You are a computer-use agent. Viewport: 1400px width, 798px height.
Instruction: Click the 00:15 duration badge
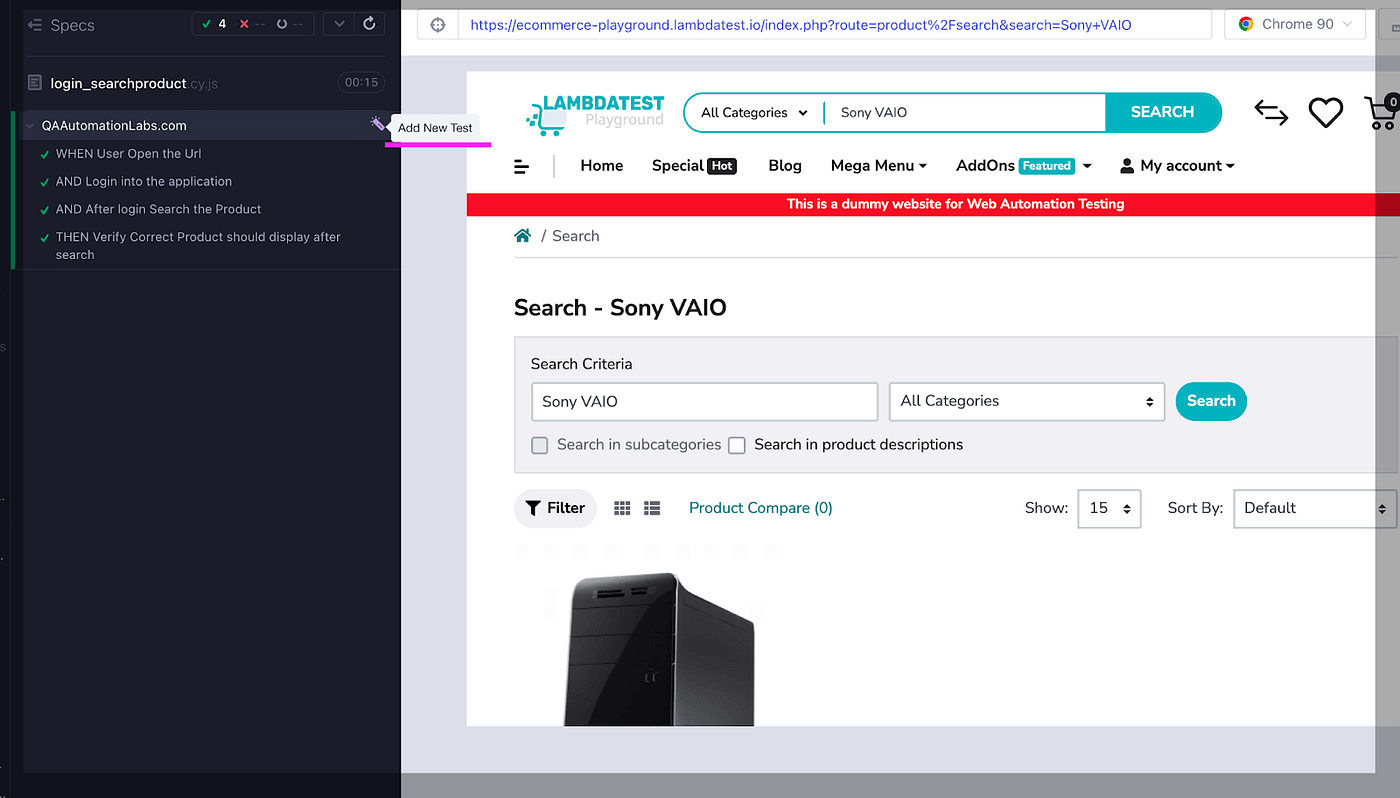pos(361,83)
